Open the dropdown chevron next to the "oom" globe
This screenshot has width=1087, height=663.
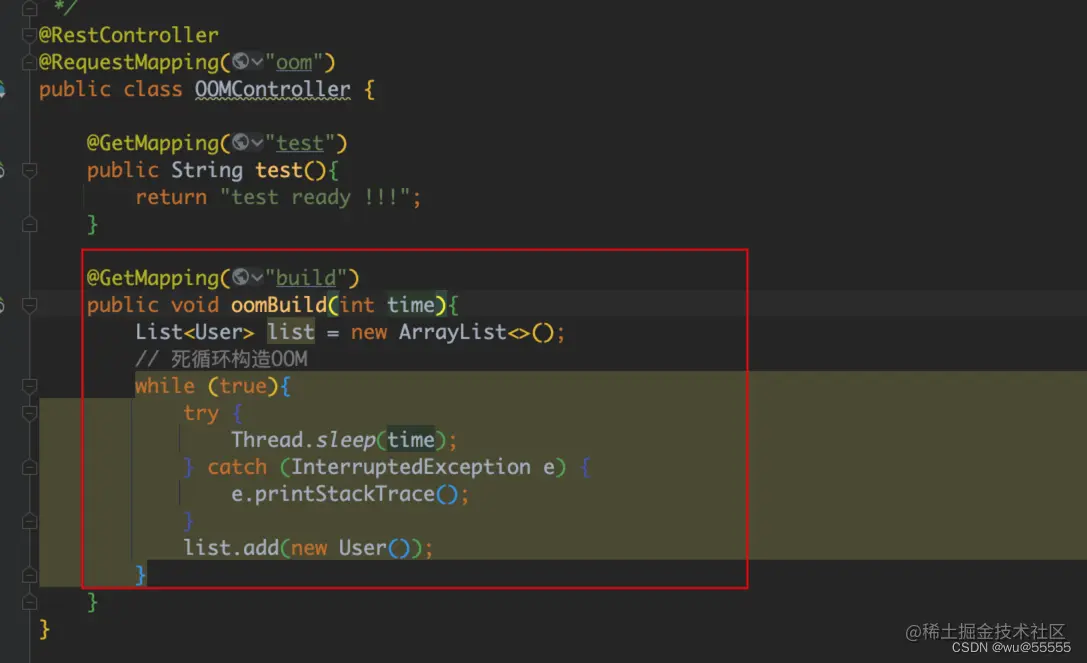pyautogui.click(x=257, y=62)
